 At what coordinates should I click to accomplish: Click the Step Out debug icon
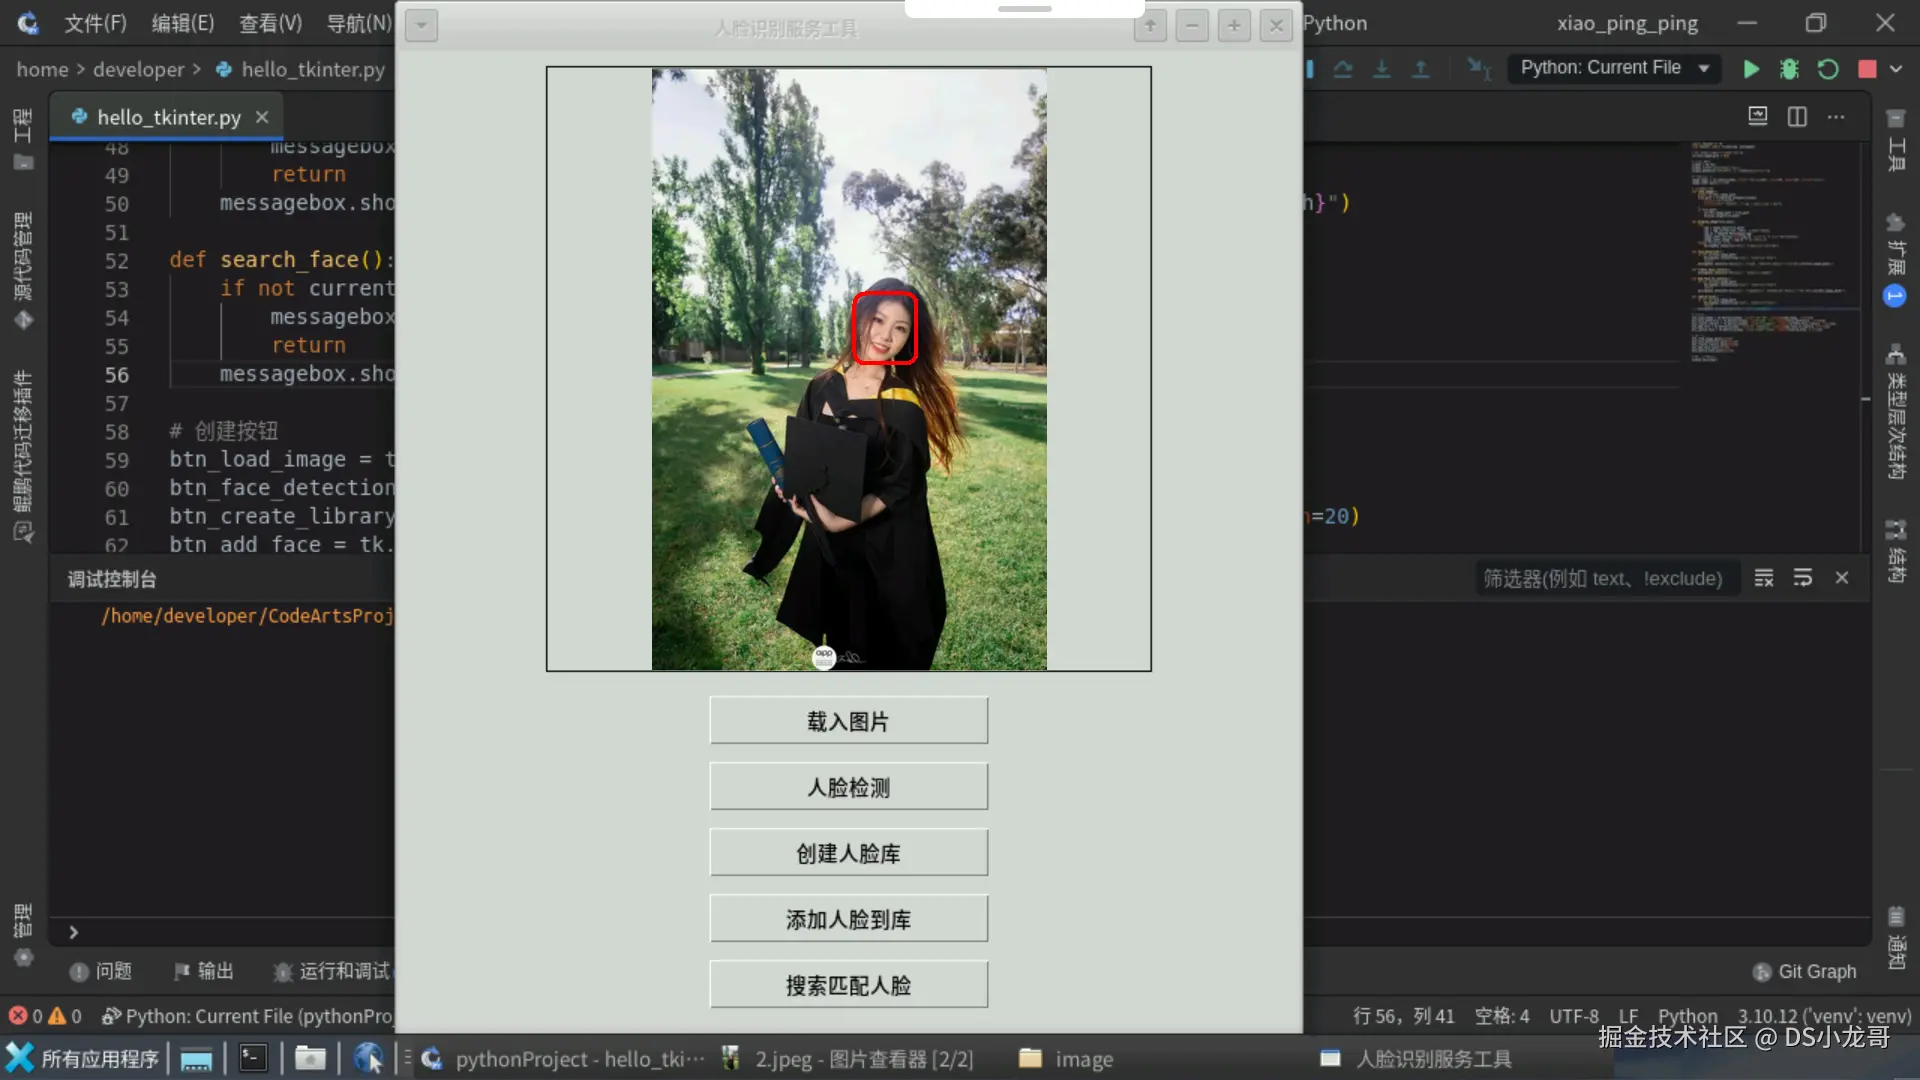point(1420,69)
